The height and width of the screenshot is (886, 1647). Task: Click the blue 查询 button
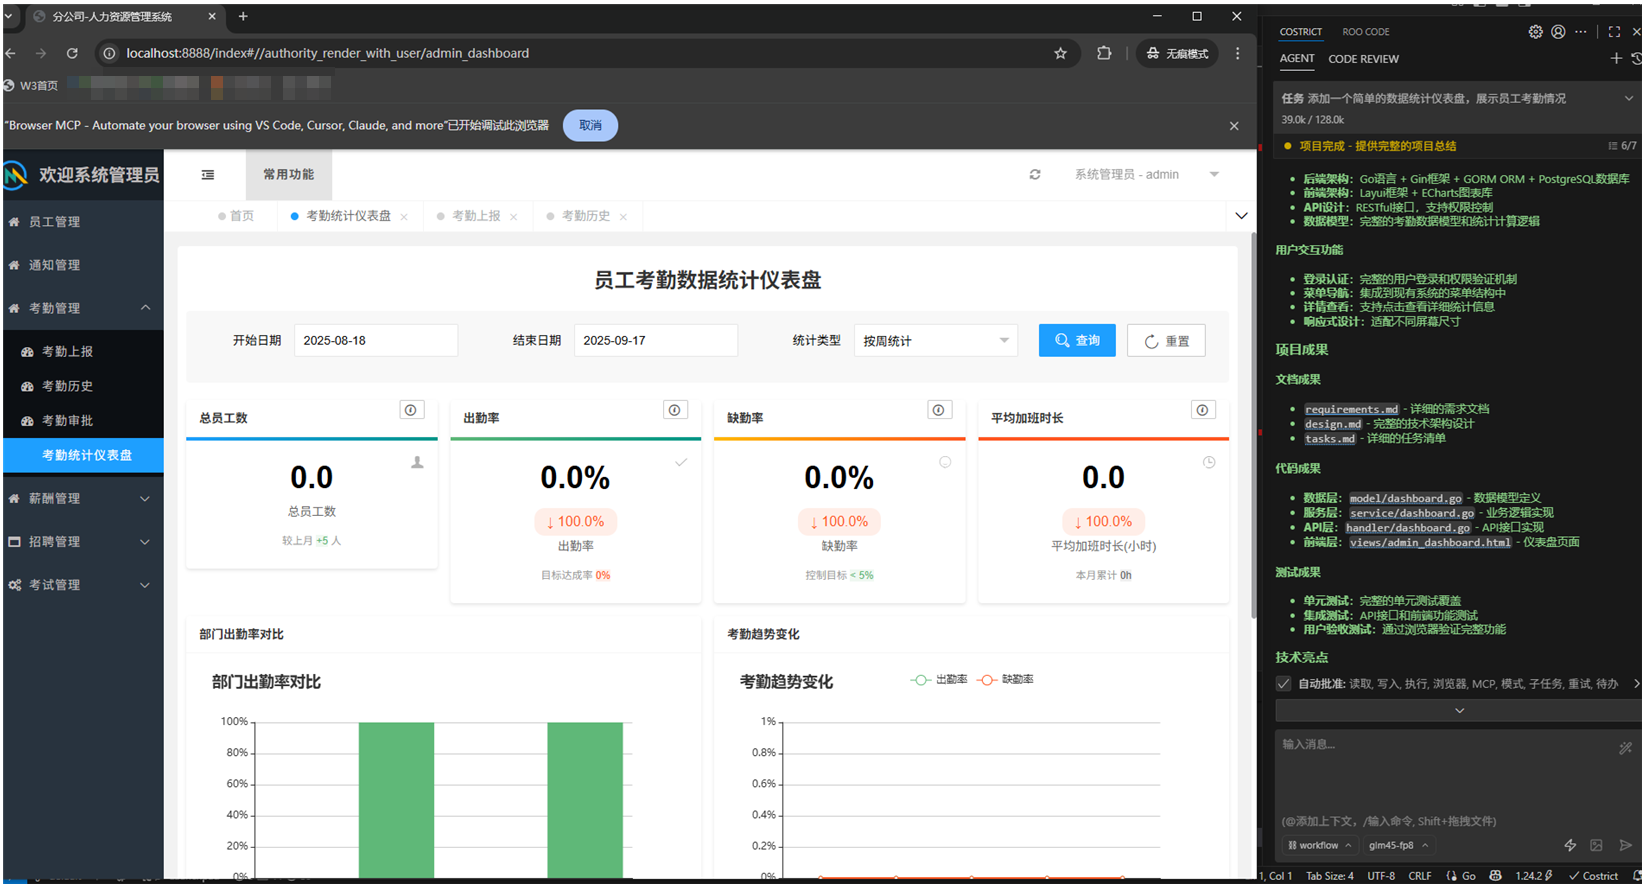pyautogui.click(x=1077, y=341)
